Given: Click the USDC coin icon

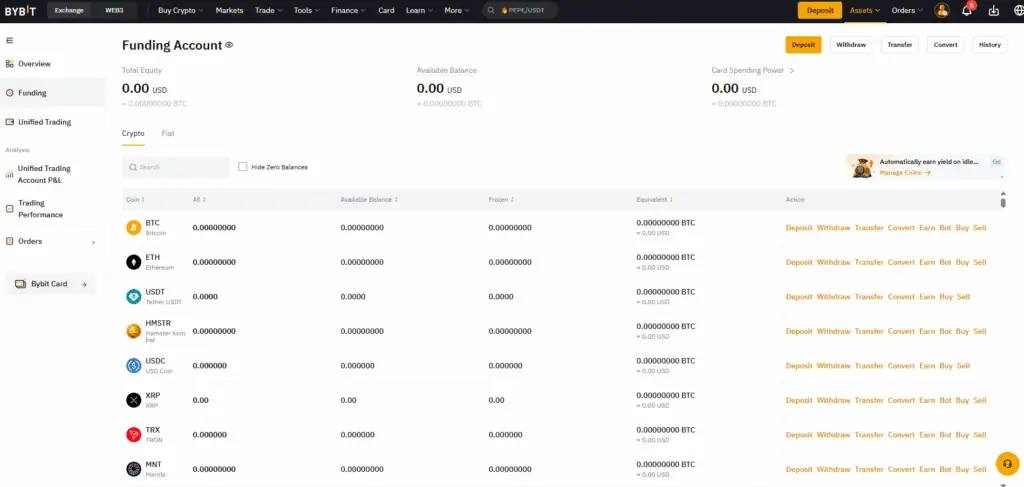Looking at the screenshot, I should [x=133, y=366].
